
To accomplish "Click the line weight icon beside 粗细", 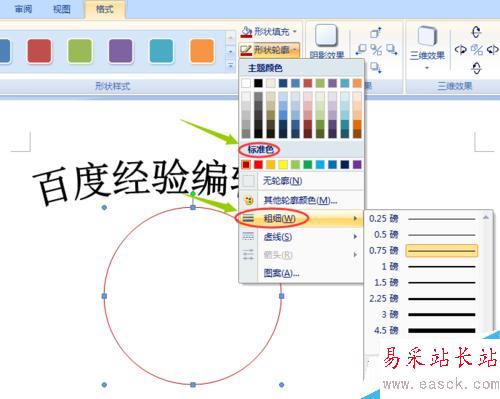I will click(248, 219).
